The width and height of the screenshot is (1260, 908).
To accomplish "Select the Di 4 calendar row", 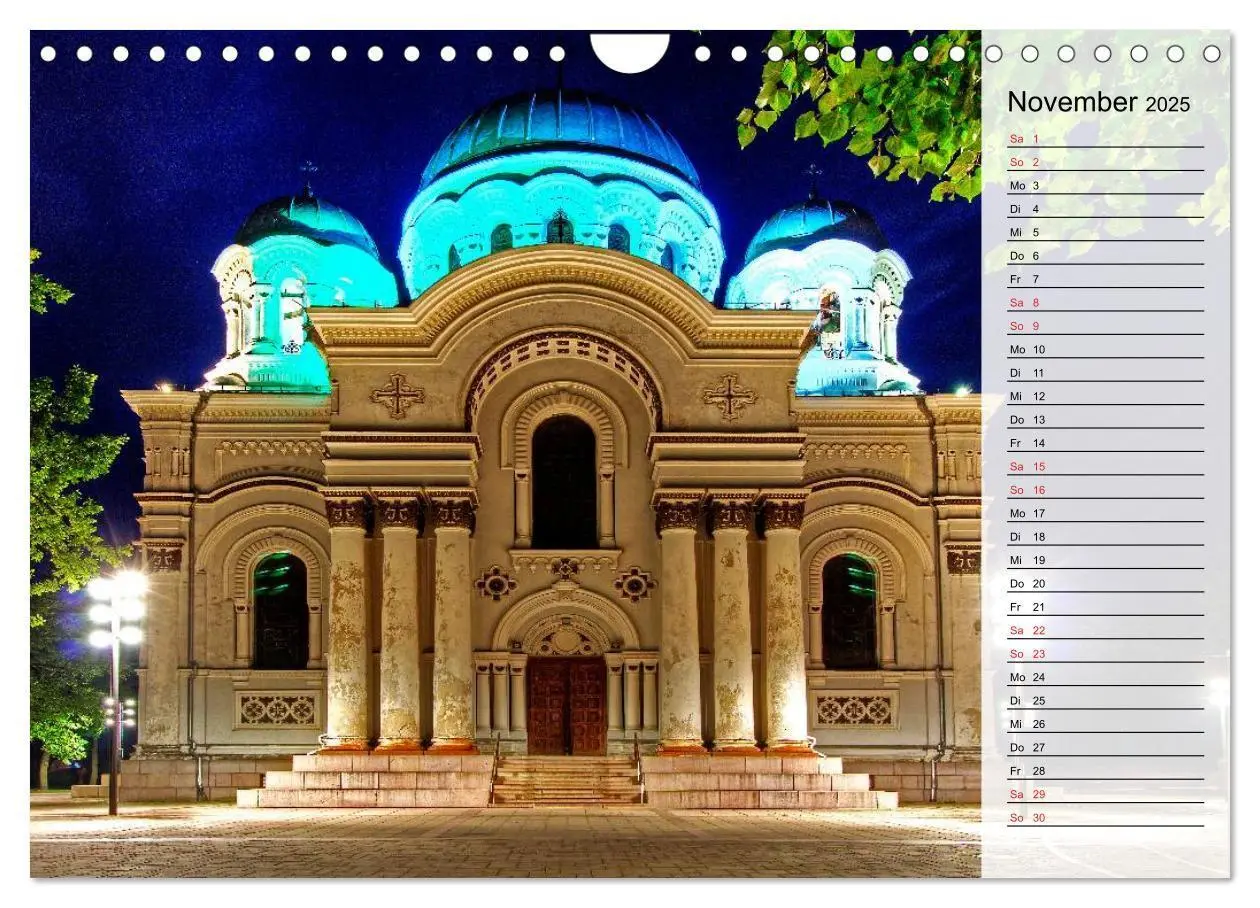I will (x=1105, y=209).
